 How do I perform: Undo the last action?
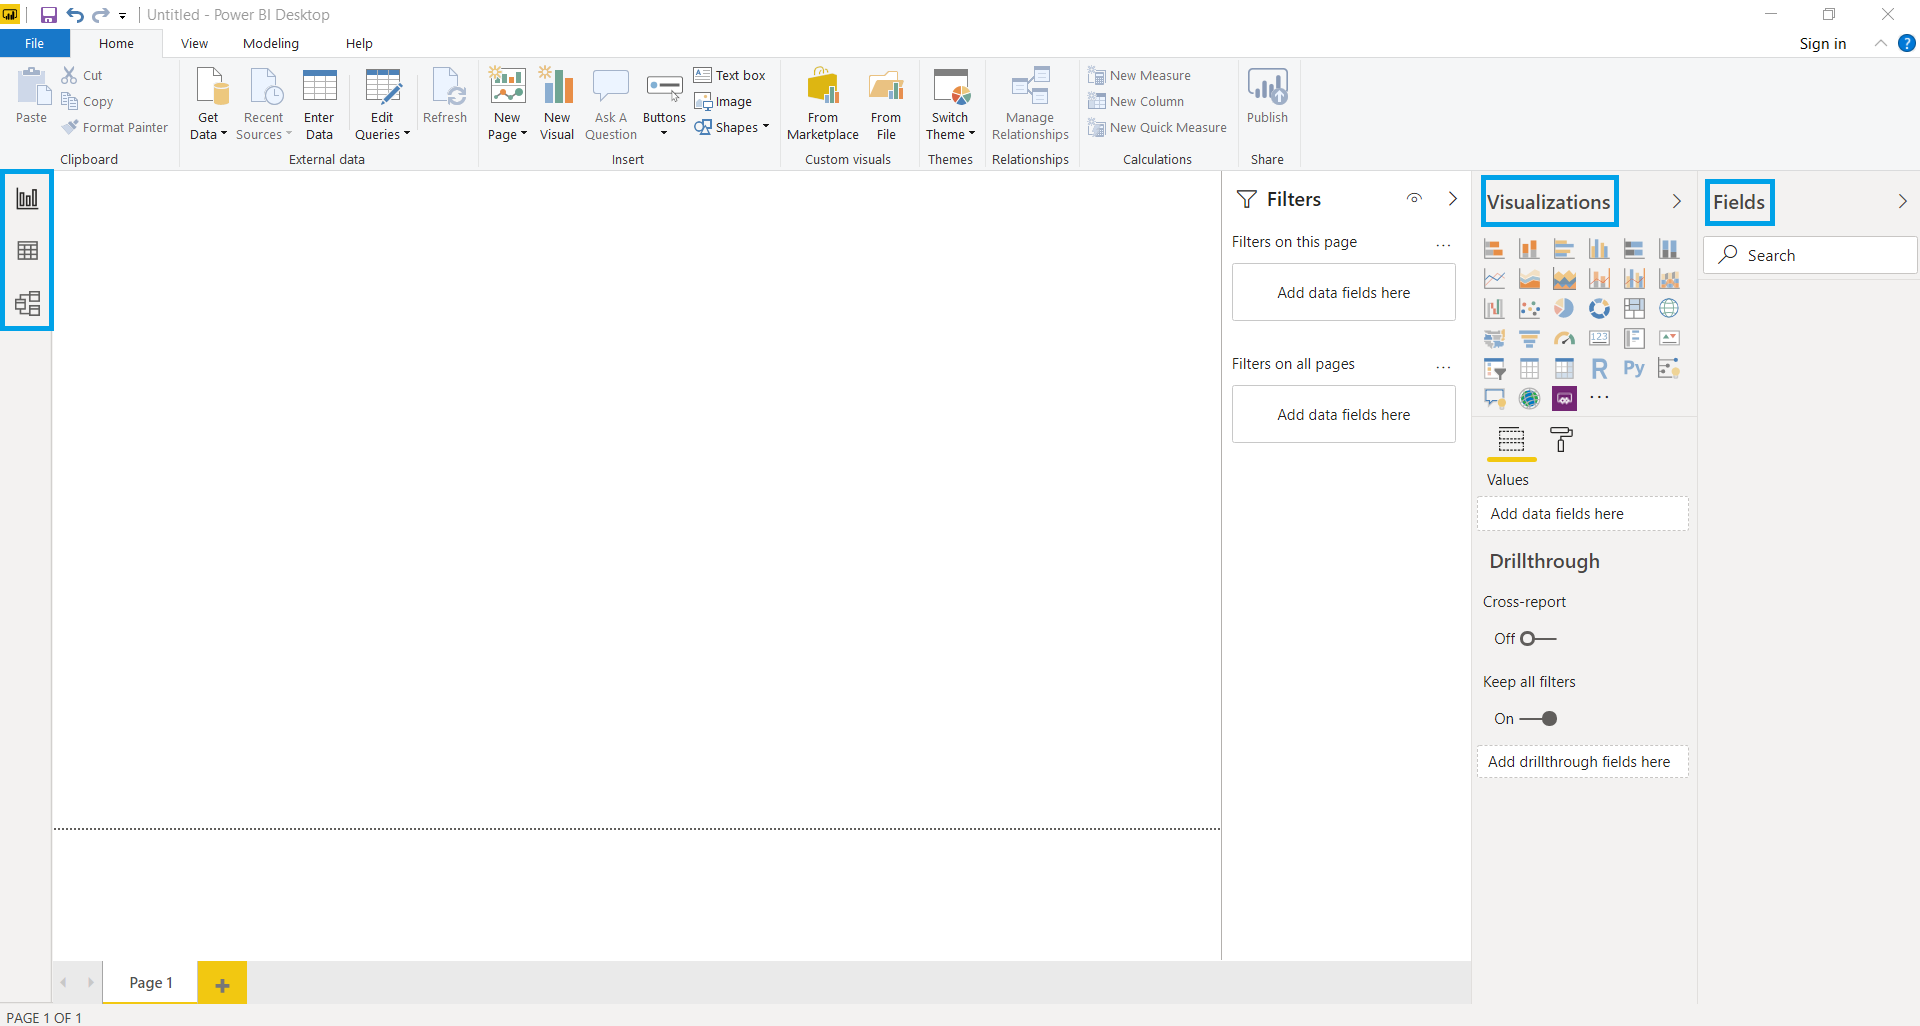click(x=75, y=15)
